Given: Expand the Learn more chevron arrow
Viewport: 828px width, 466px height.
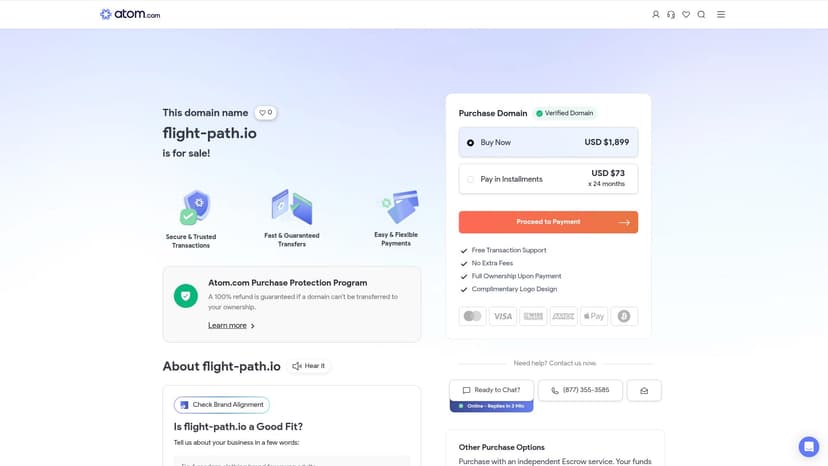Looking at the screenshot, I should pyautogui.click(x=253, y=326).
